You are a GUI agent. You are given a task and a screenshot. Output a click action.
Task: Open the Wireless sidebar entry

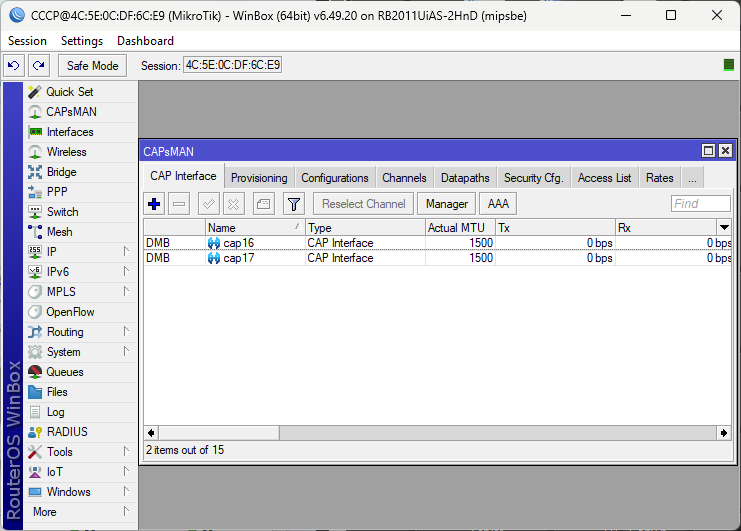[x=80, y=152]
